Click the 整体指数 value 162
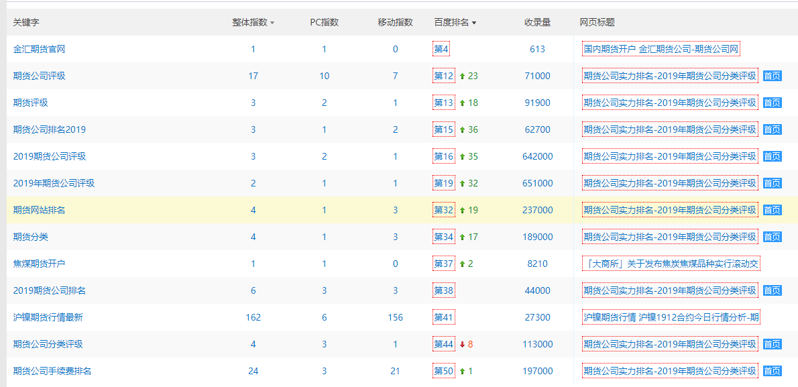This screenshot has width=798, height=387. 253,318
